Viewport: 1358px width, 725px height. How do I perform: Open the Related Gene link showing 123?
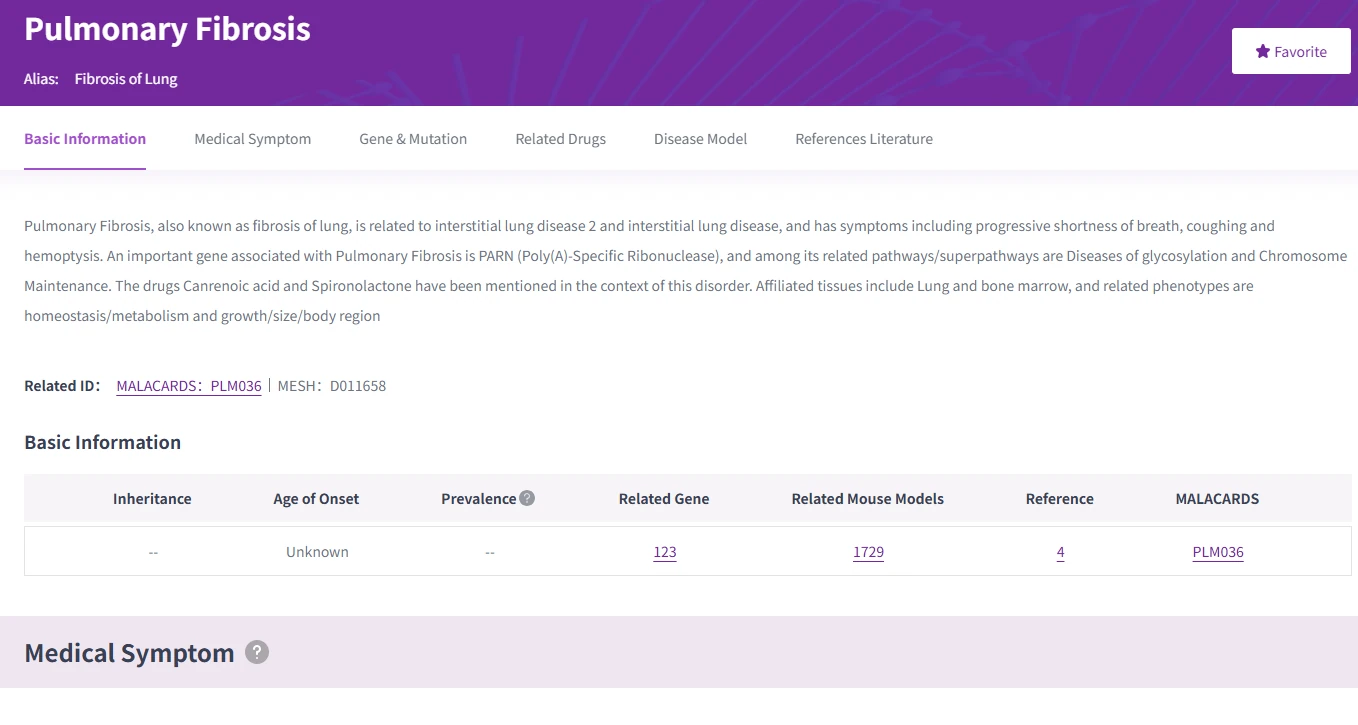[664, 551]
